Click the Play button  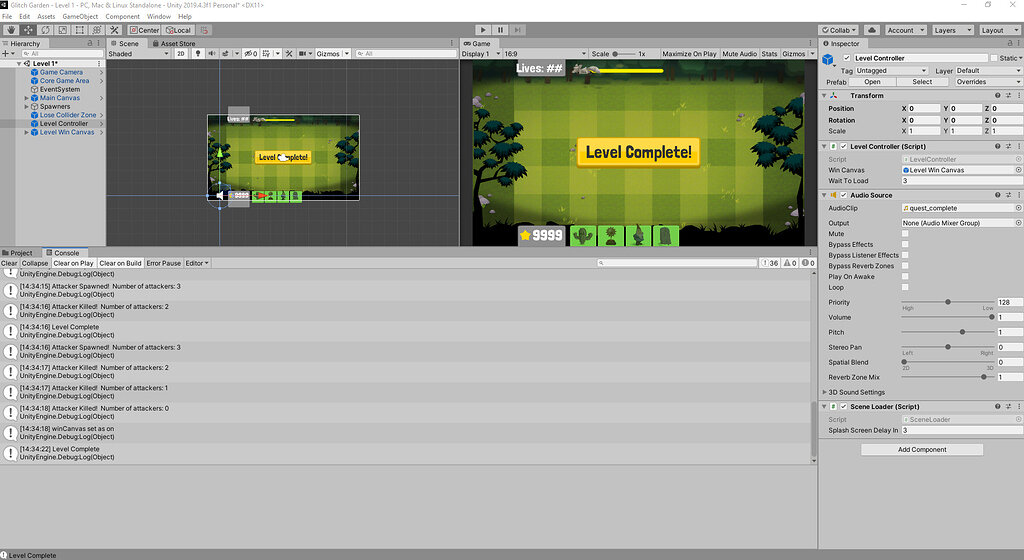pos(483,30)
